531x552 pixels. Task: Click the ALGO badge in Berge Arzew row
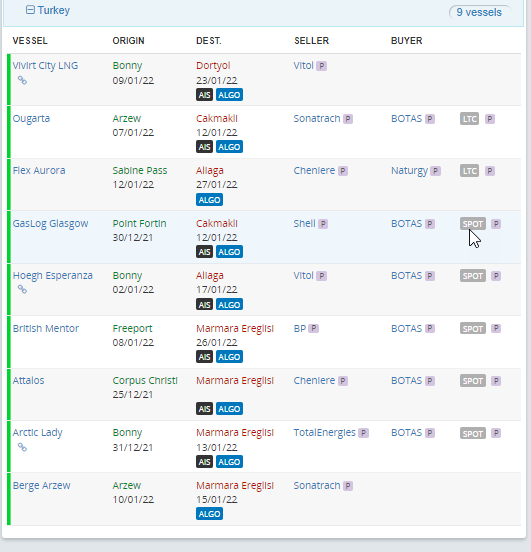pos(209,514)
